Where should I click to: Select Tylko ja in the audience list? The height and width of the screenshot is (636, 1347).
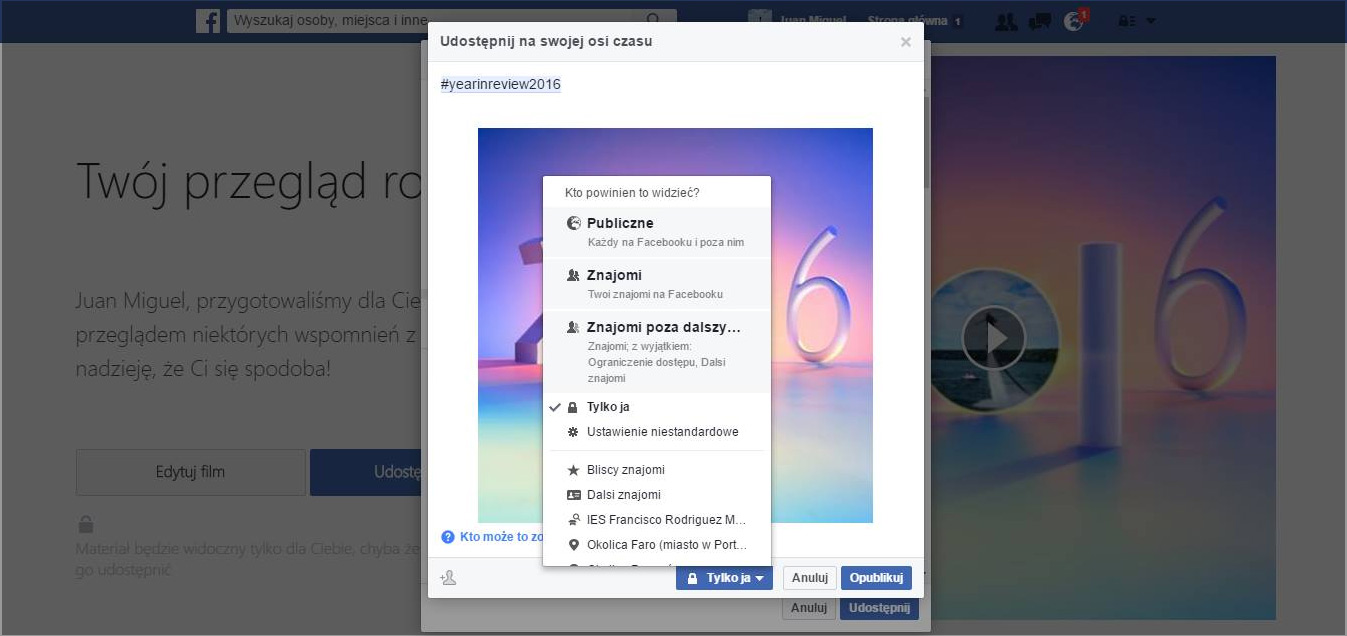(x=657, y=407)
